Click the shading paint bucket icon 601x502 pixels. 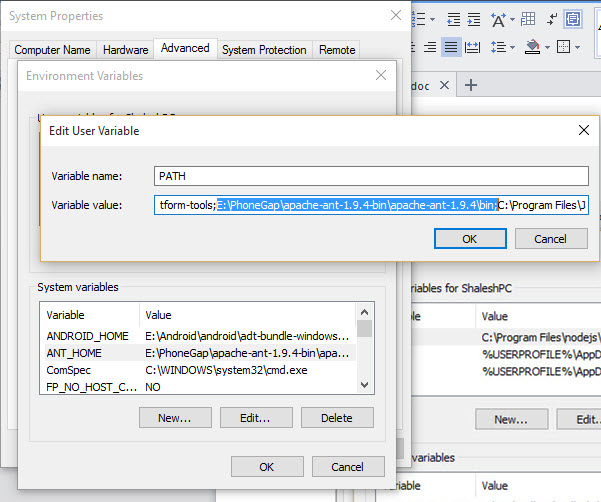[532, 47]
